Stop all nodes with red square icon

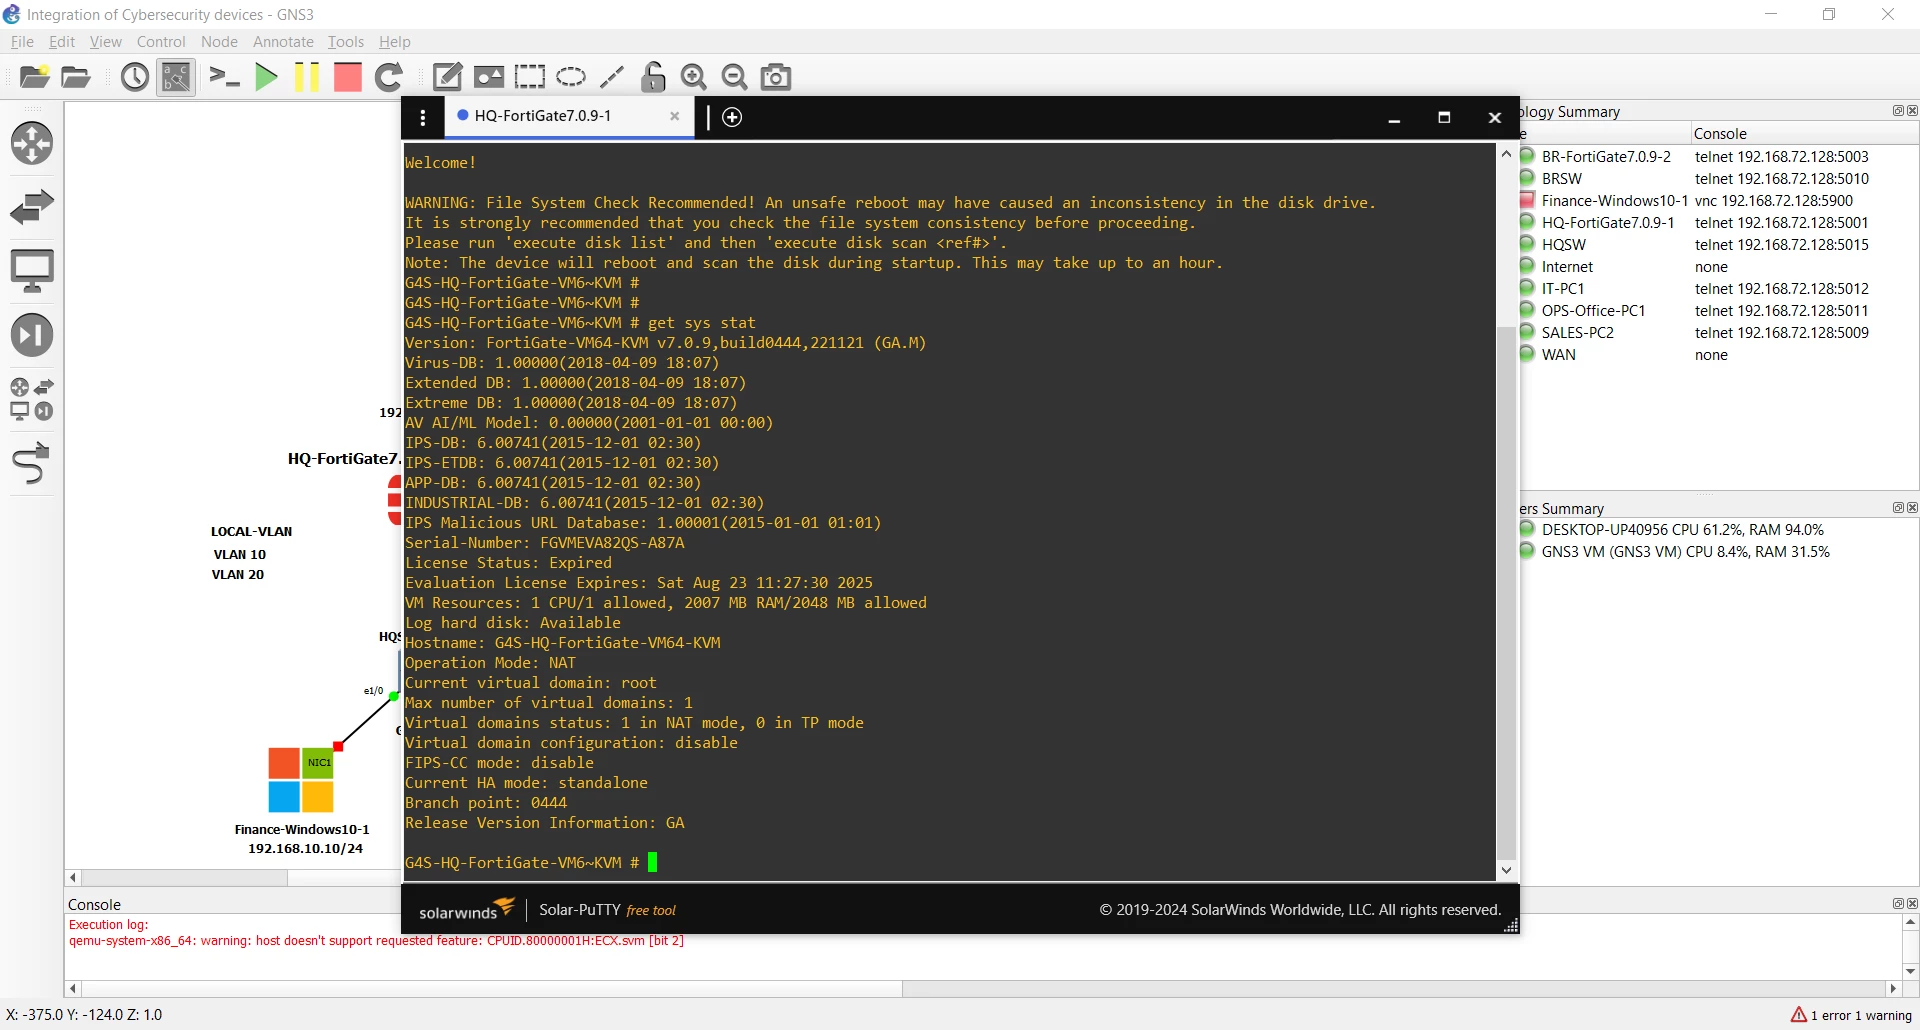(347, 77)
